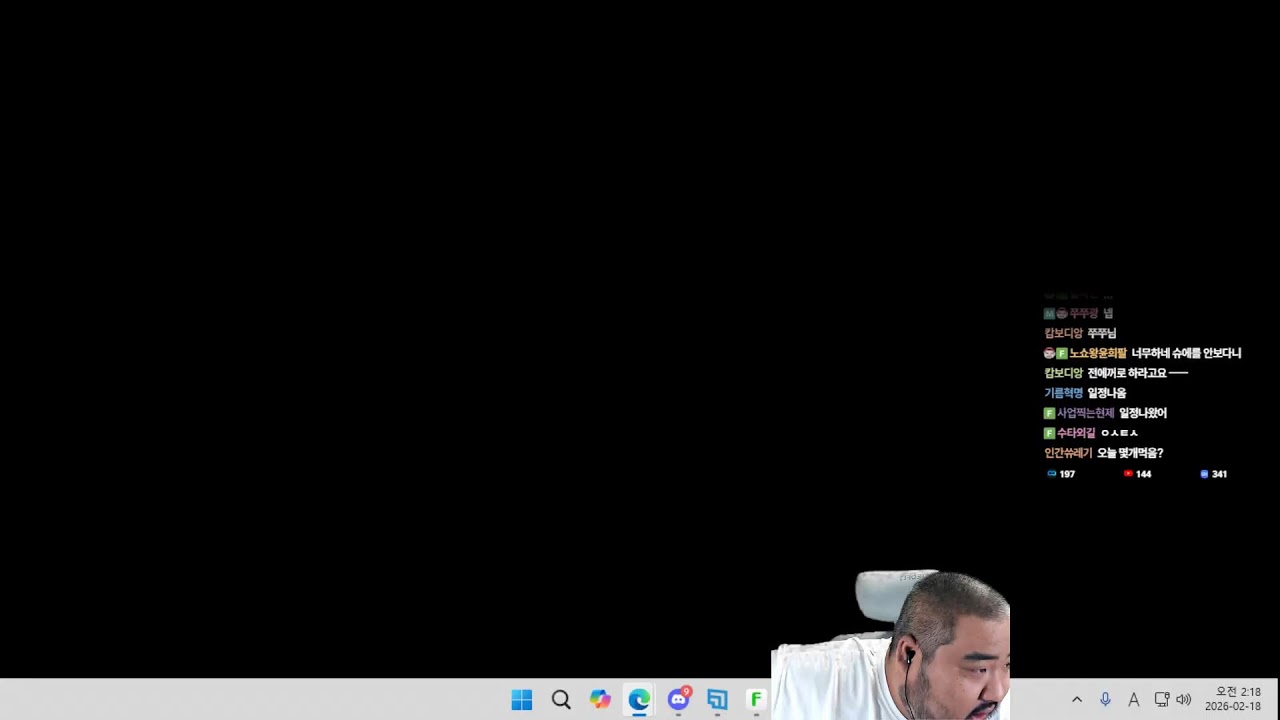This screenshot has height=720, width=1280.
Task: Open the green F app in taskbar
Action: tap(756, 700)
